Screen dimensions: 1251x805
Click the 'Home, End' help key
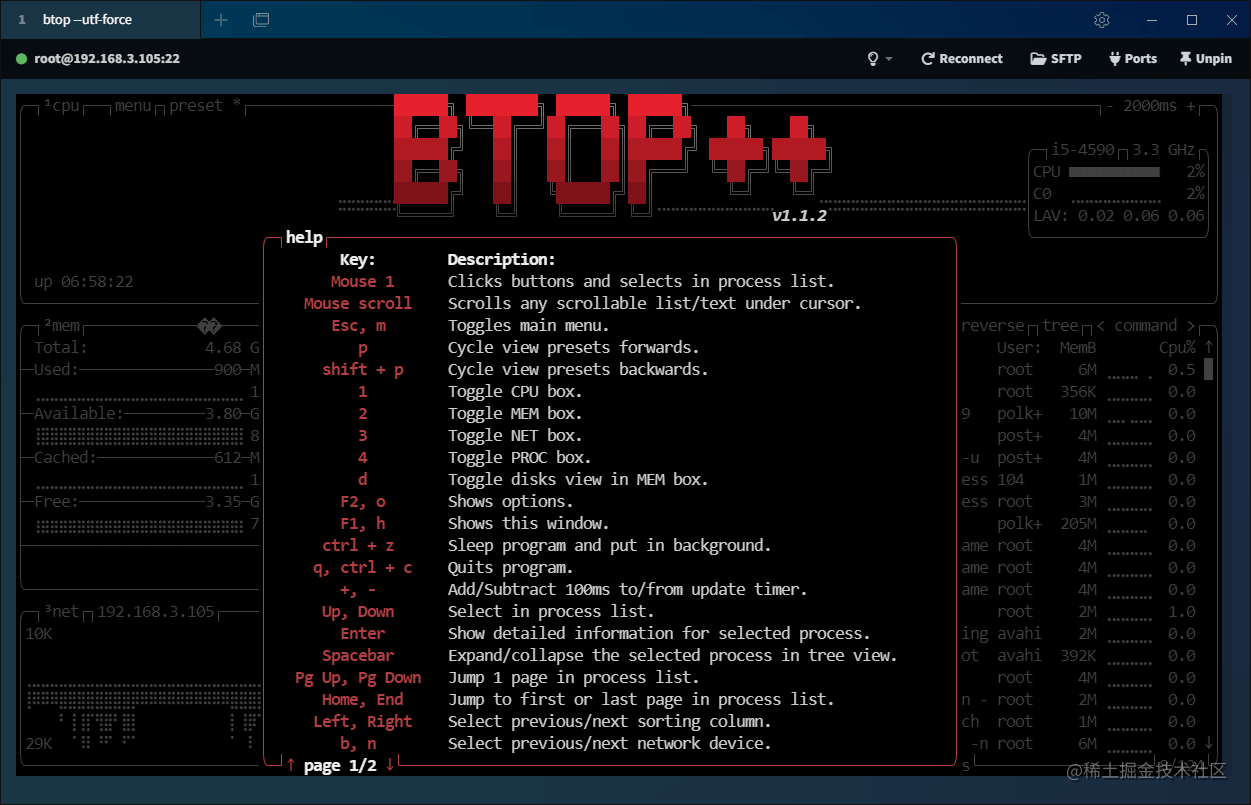coord(362,699)
